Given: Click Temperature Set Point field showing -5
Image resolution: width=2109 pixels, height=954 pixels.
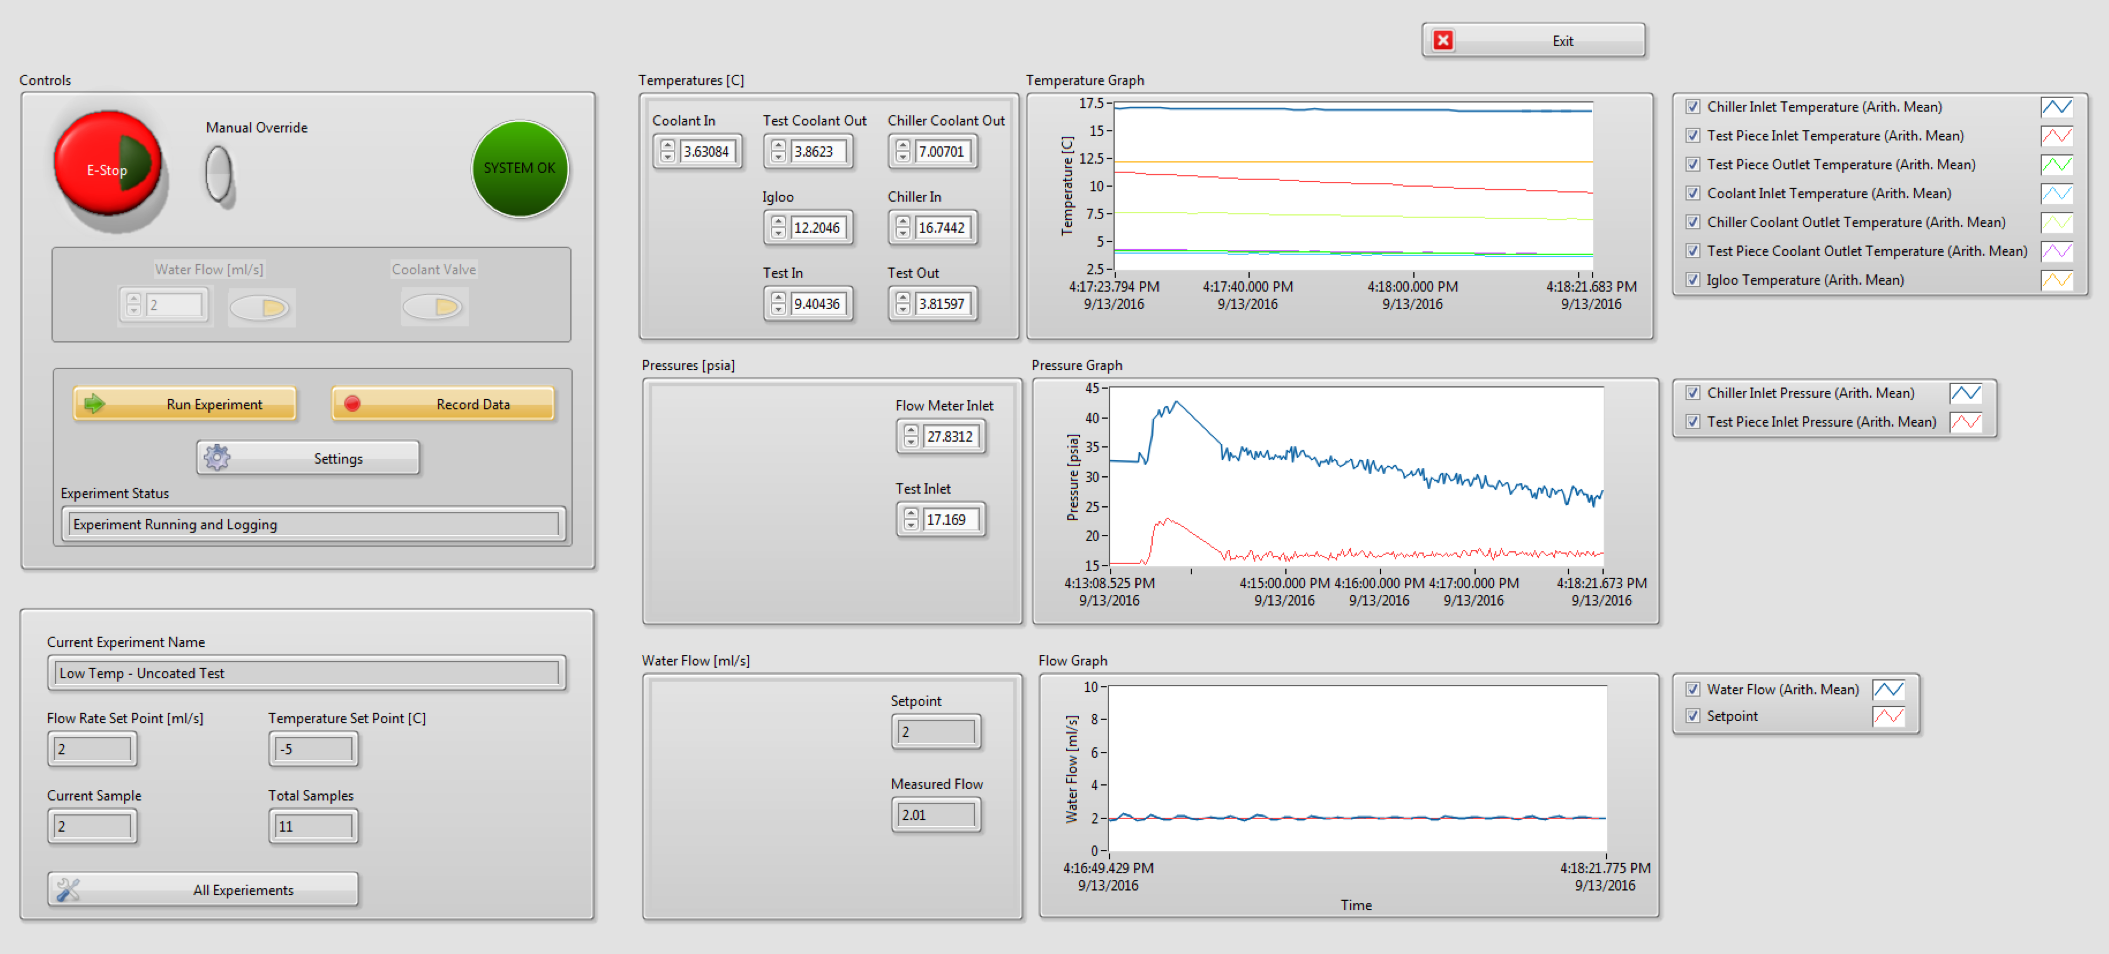Looking at the screenshot, I should click(314, 749).
